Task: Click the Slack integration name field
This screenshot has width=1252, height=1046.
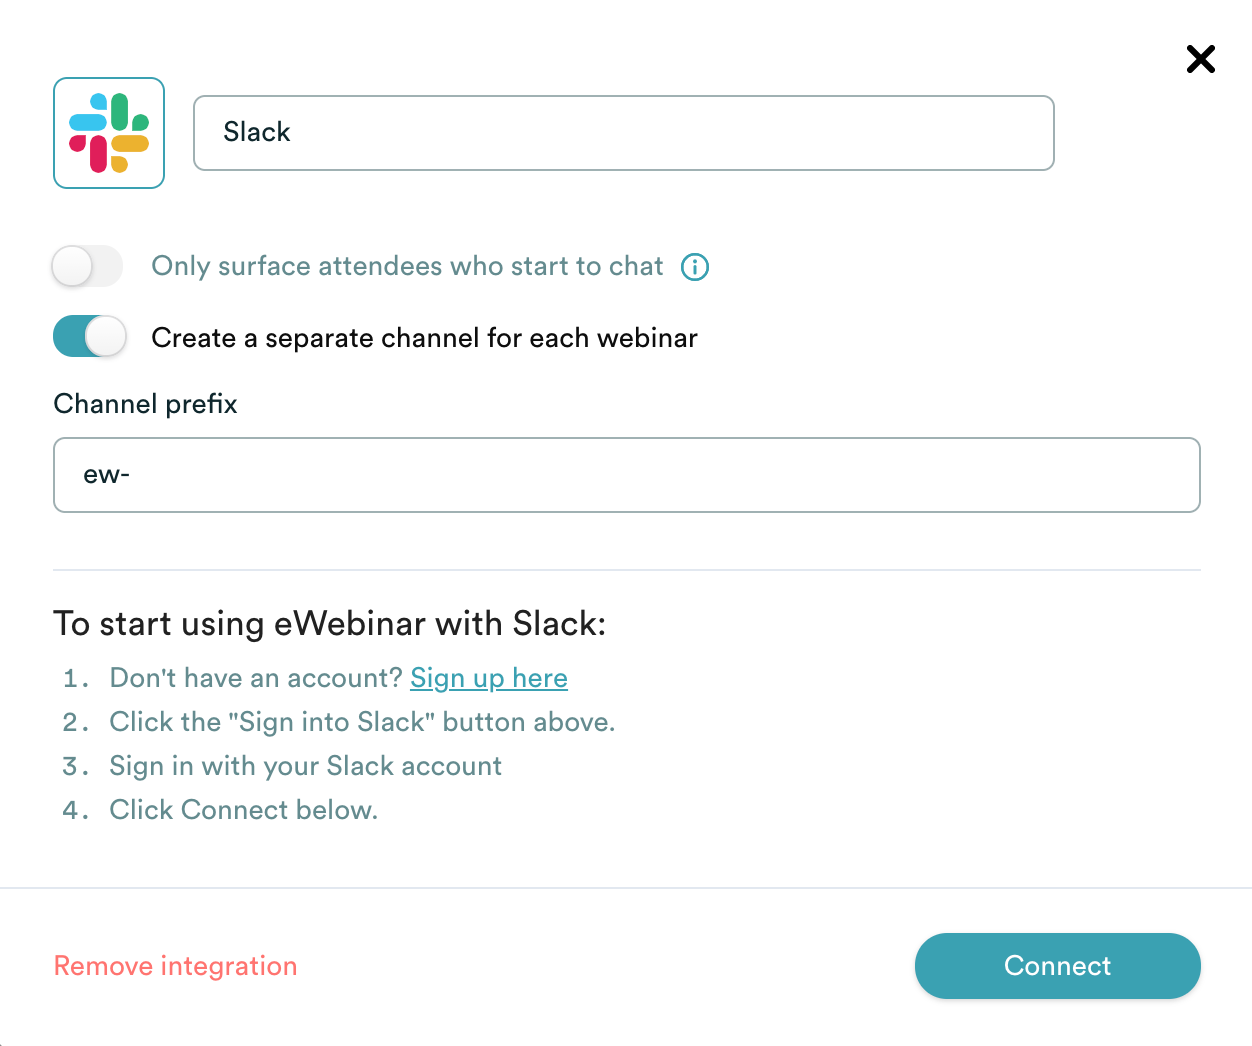Action: [623, 133]
